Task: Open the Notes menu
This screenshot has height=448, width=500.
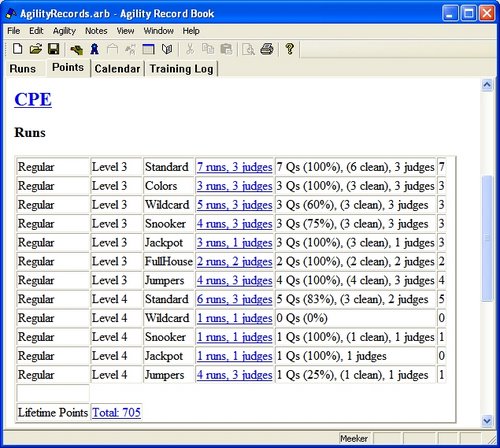Action: coord(96,31)
